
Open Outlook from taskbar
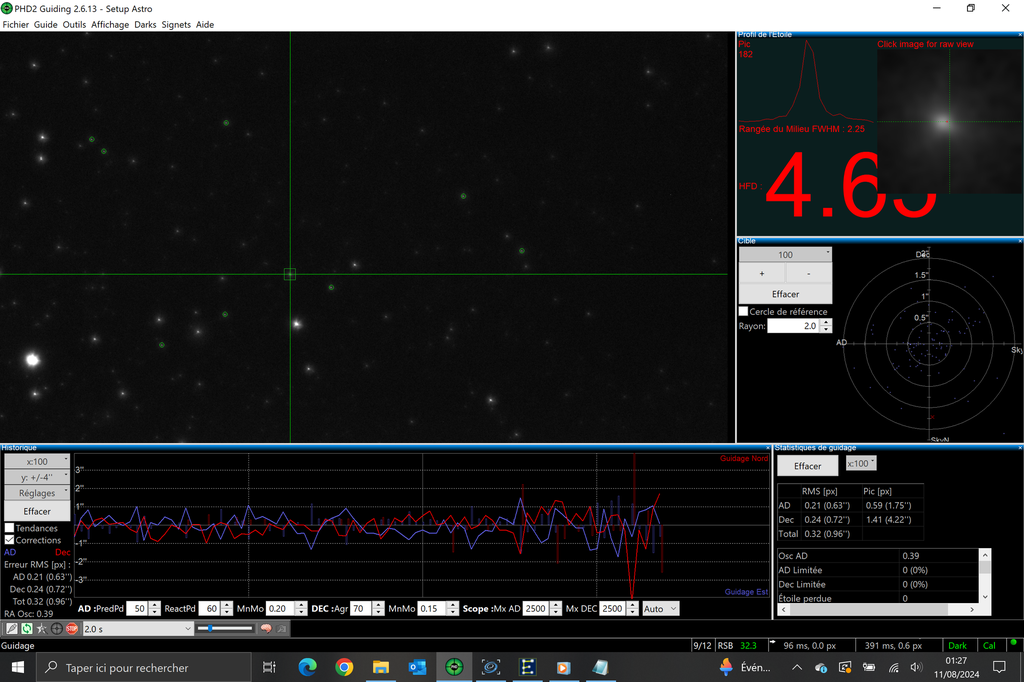coord(417,667)
